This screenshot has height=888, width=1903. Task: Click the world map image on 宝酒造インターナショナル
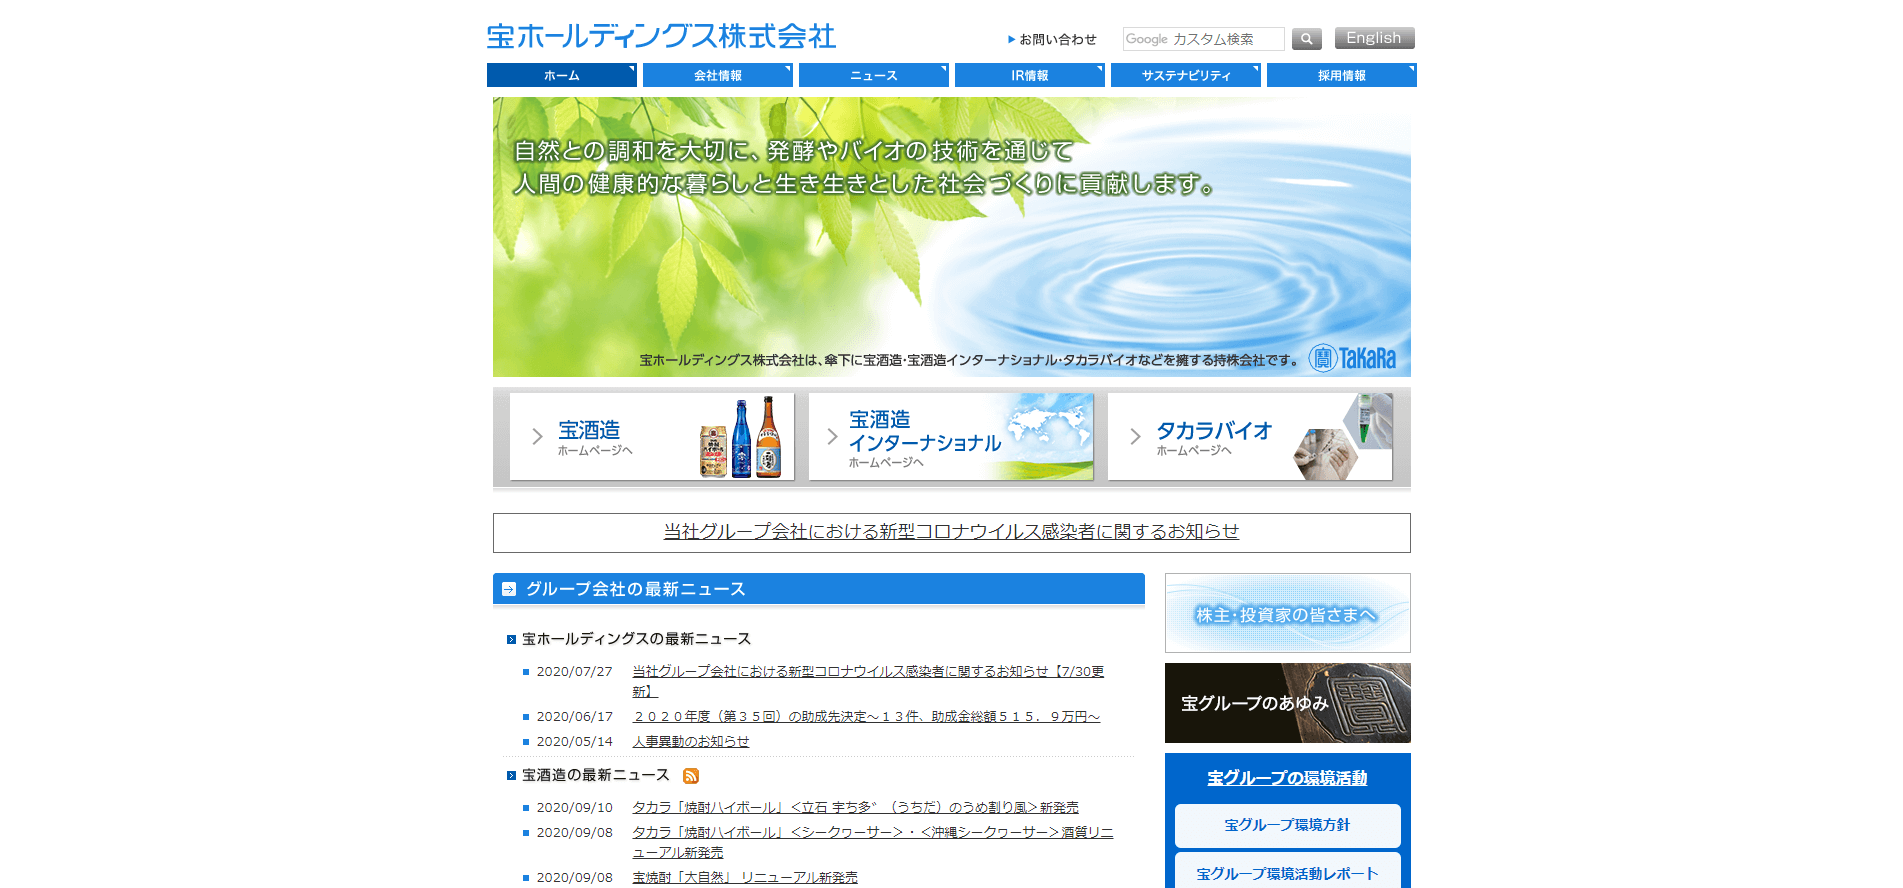[x=1048, y=425]
